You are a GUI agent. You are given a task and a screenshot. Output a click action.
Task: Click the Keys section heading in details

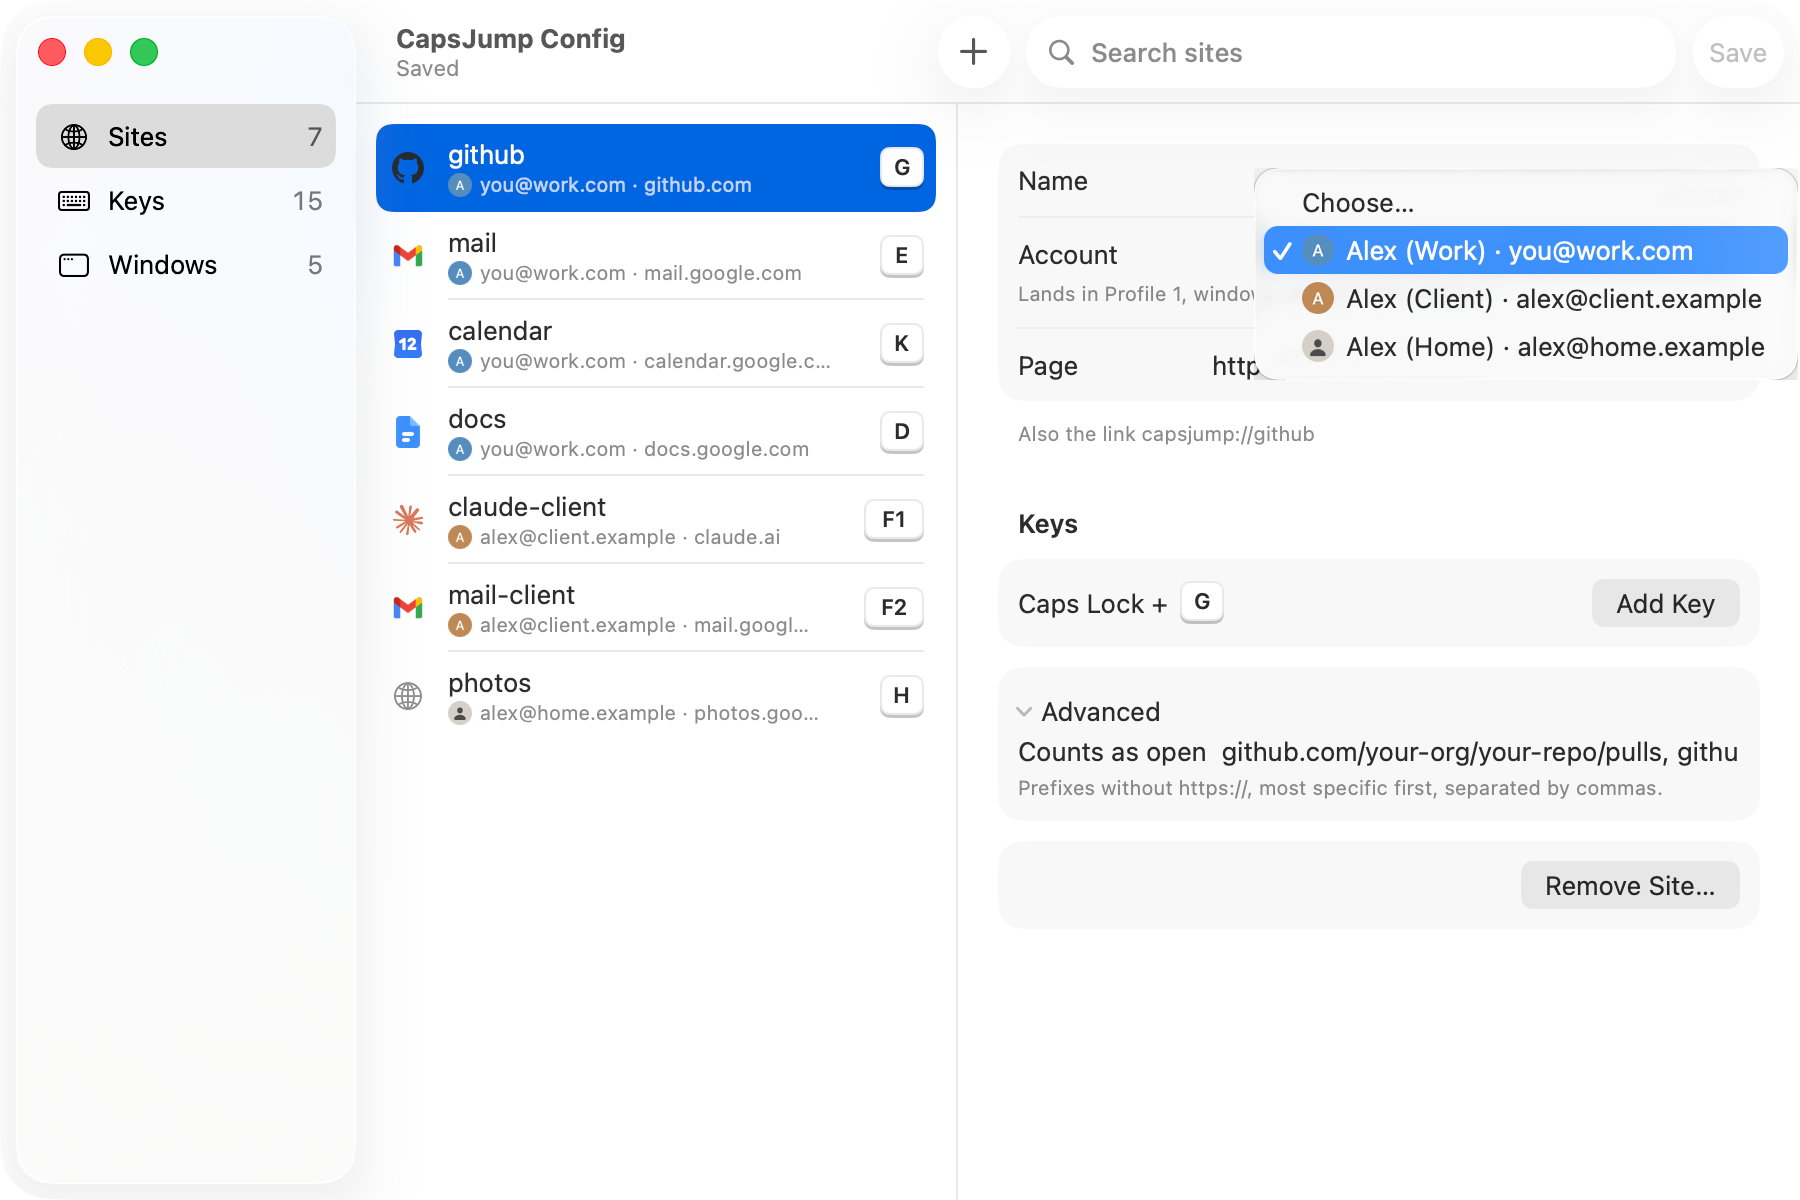tap(1048, 524)
